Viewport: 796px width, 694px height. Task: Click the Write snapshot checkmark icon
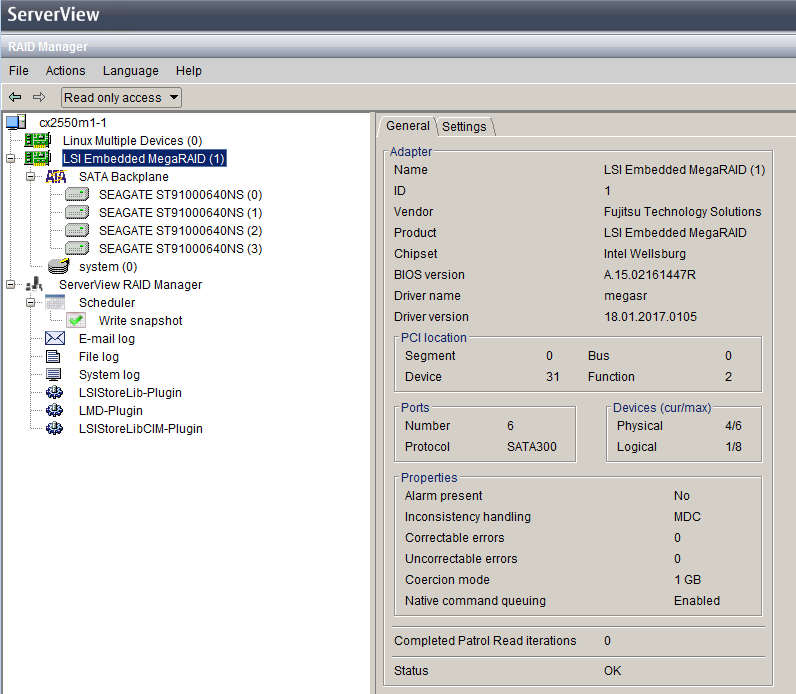76,320
